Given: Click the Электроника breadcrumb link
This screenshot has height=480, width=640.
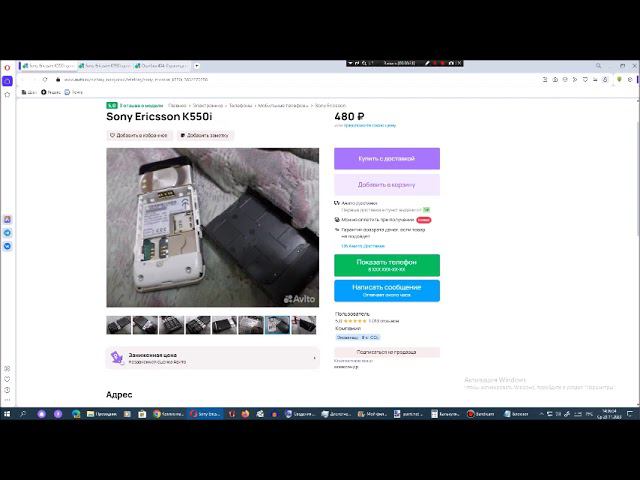Looking at the screenshot, I should (208, 106).
